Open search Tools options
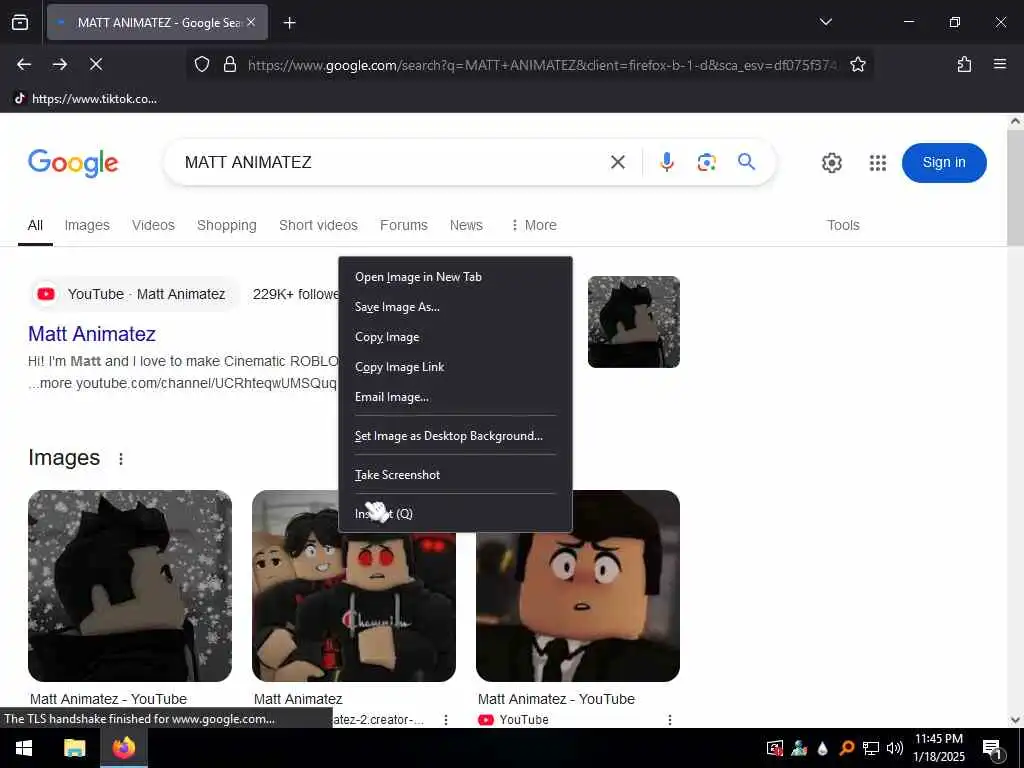This screenshot has height=768, width=1024. 843,225
